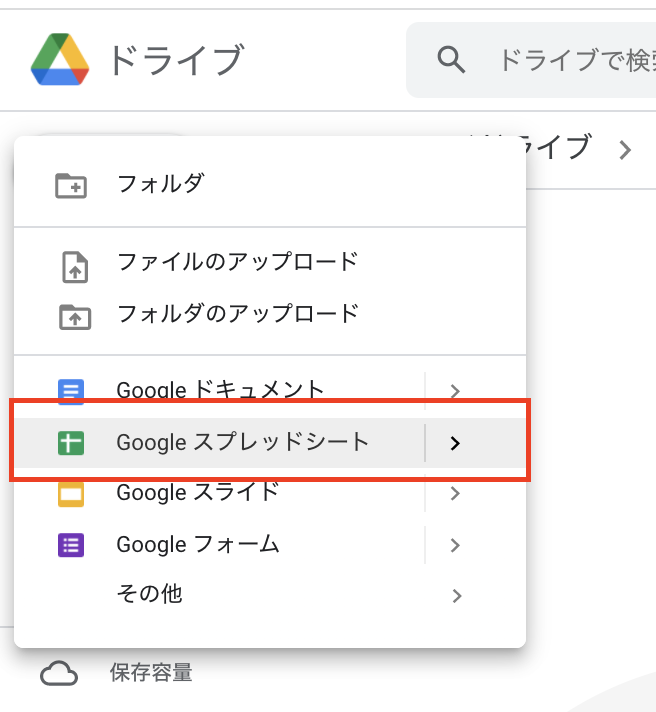The width and height of the screenshot is (656, 712).
Task: Click the blue Google Docs icon
Action: [71, 391]
